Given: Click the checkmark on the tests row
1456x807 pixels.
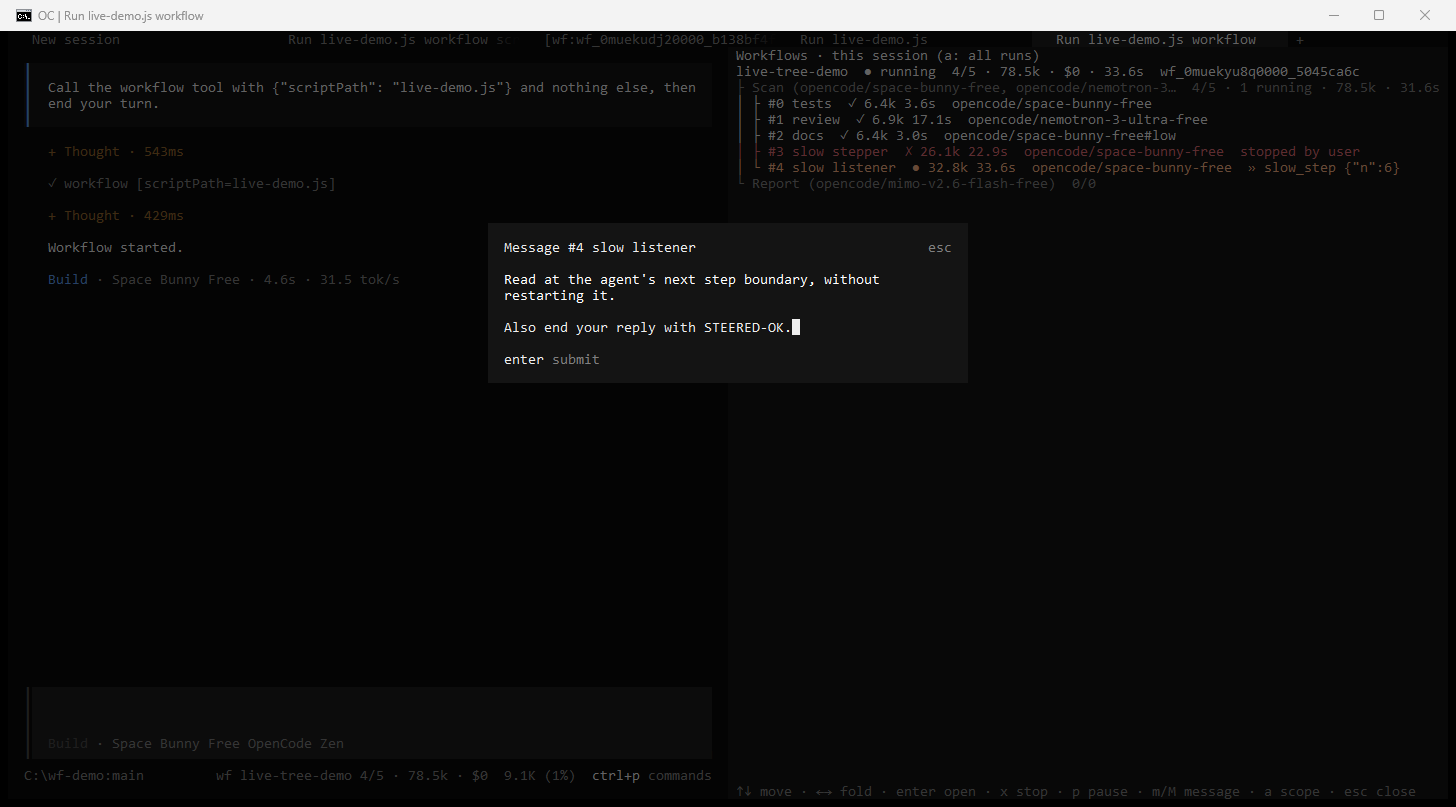Looking at the screenshot, I should click(852, 104).
